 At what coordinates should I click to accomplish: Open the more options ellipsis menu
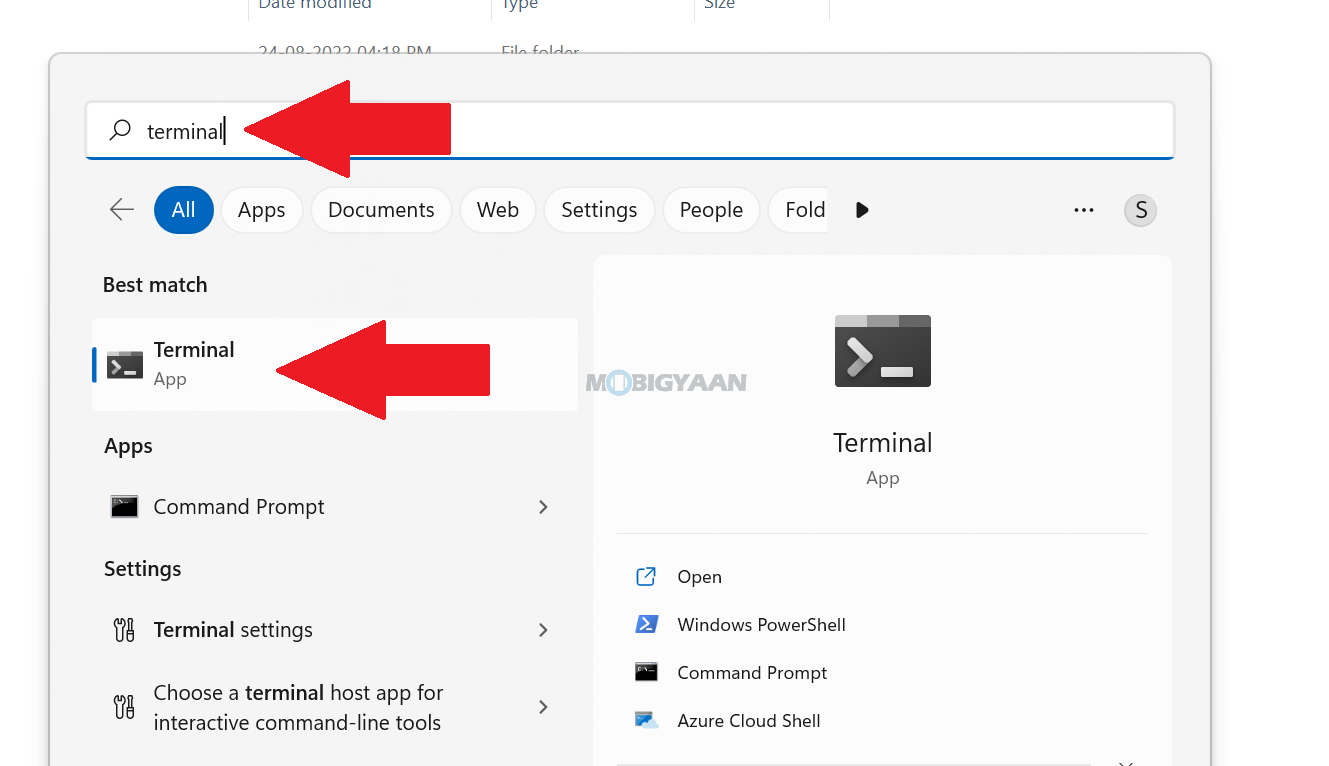1084,210
